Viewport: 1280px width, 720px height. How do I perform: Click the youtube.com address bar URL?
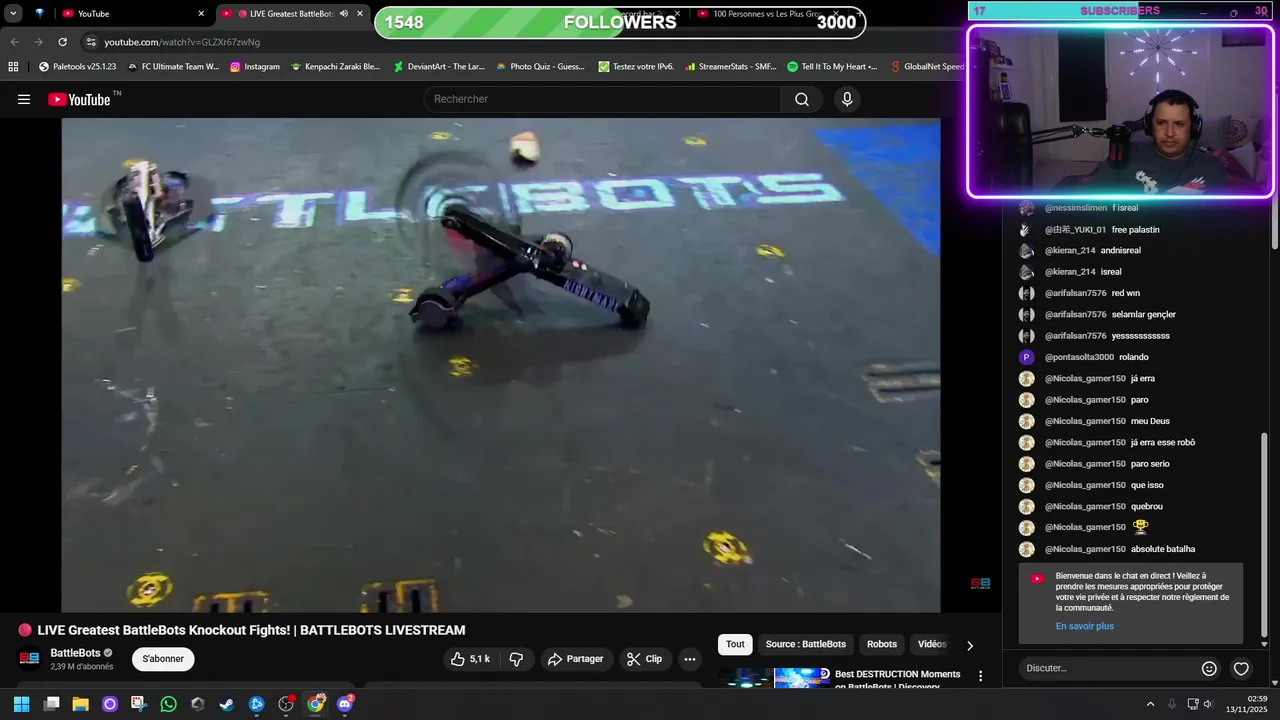coord(182,42)
